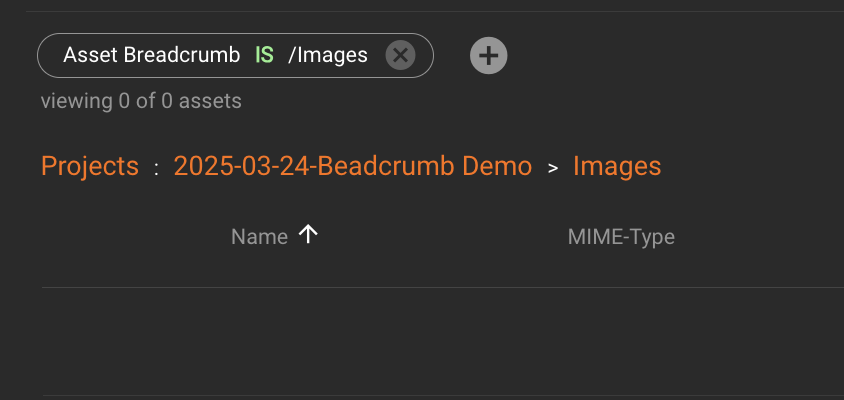The width and height of the screenshot is (844, 400).
Task: Add a new filter with plus icon
Action: click(489, 55)
